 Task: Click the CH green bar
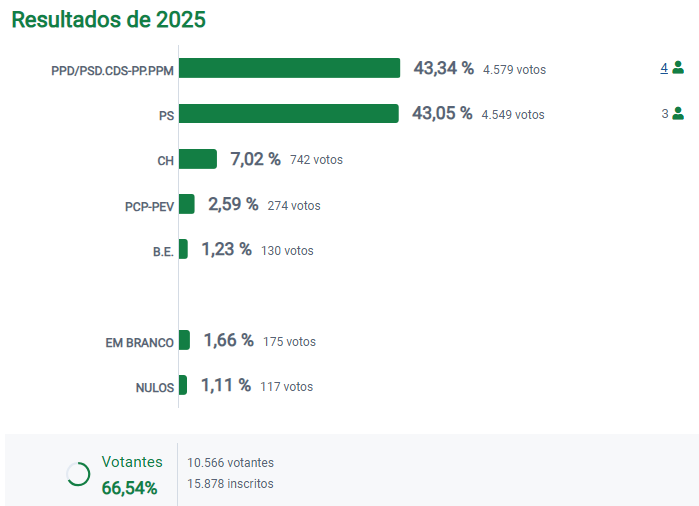coord(197,159)
